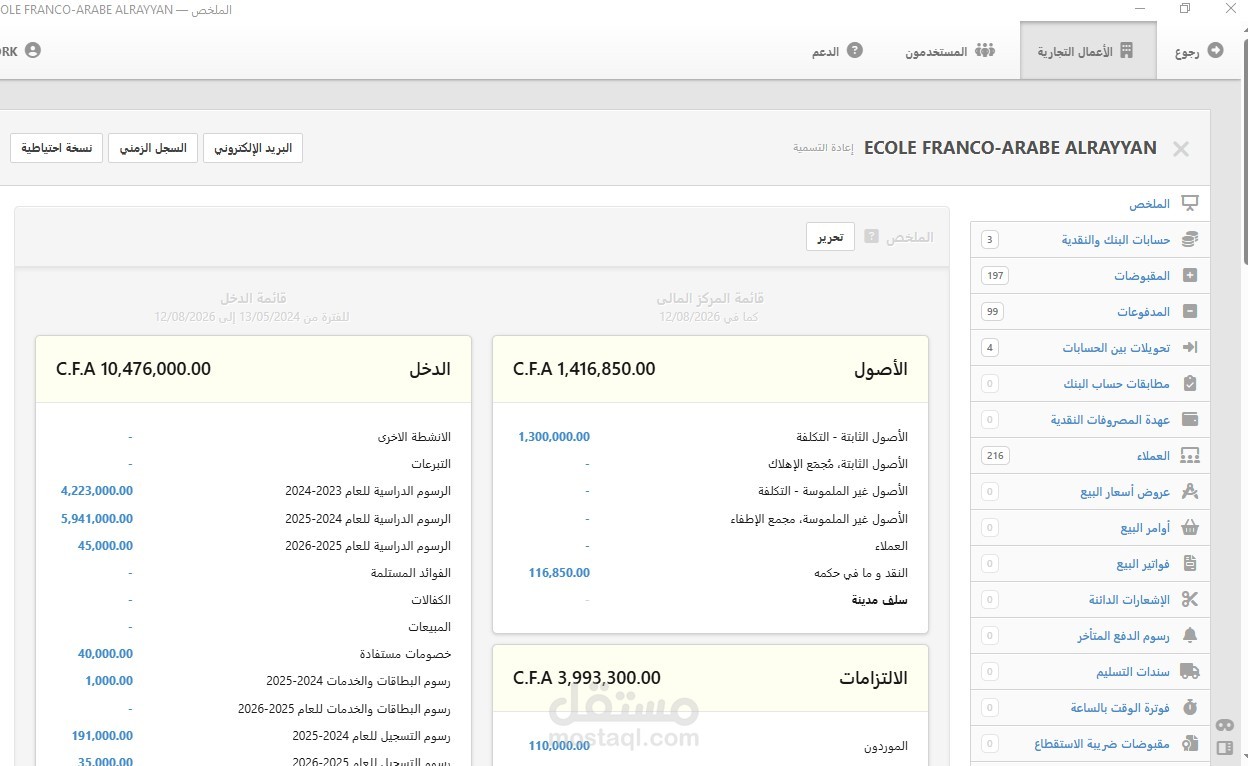This screenshot has height=766, width=1248.
Task: Click the billable time stopwatch icon
Action: point(1189,708)
